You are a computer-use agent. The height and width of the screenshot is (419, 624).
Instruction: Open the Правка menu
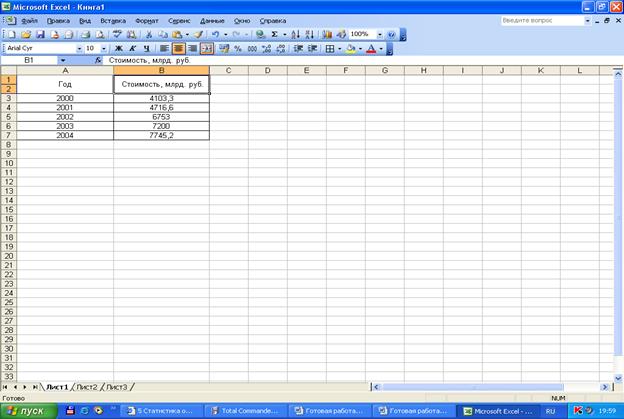coord(58,21)
